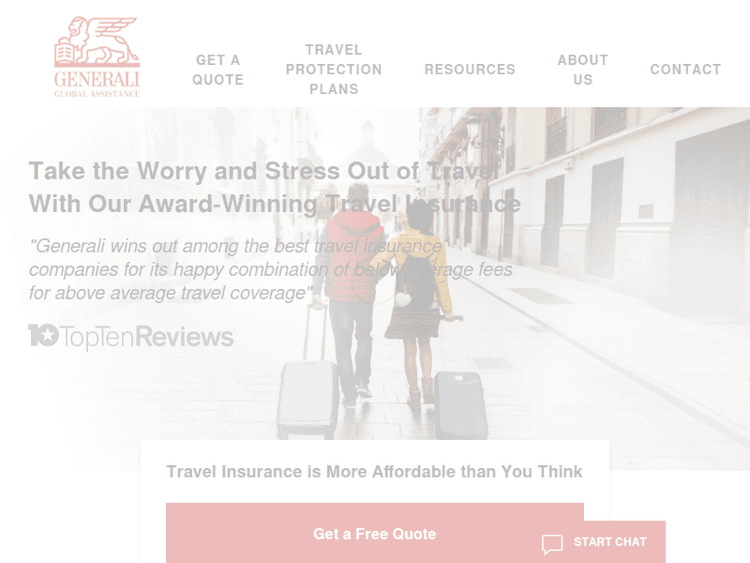The image size is (750, 563).
Task: Click the GENERALI Global Assistance wordmark
Action: 97,84
